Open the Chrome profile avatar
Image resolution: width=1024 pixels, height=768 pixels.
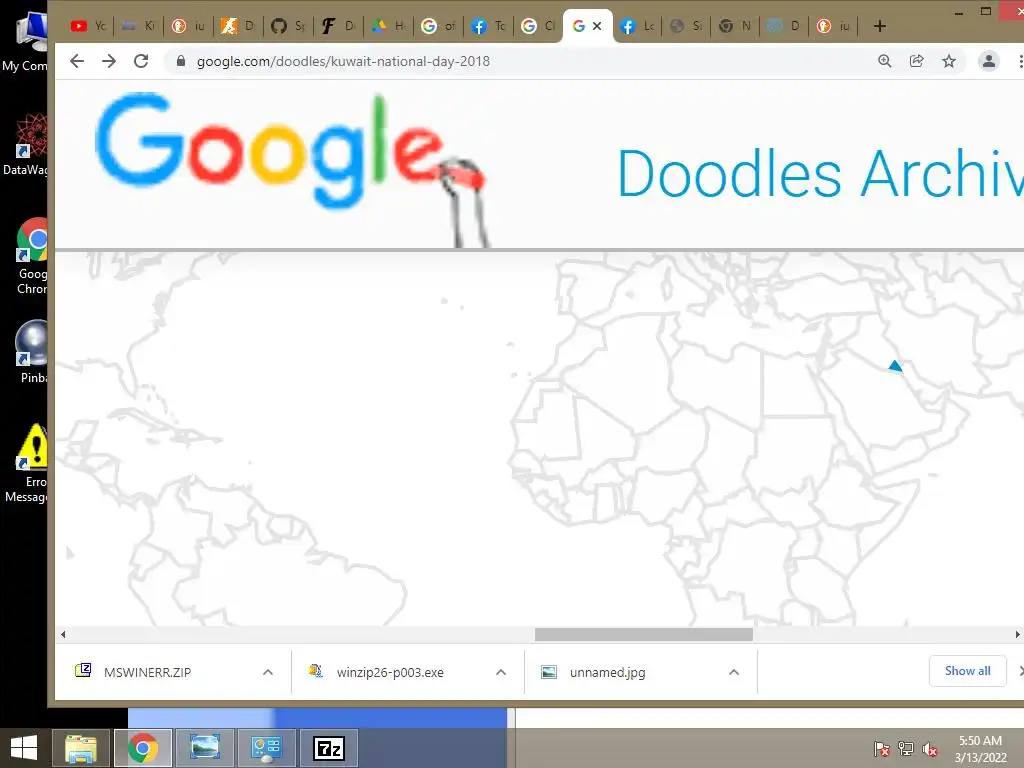(x=989, y=61)
